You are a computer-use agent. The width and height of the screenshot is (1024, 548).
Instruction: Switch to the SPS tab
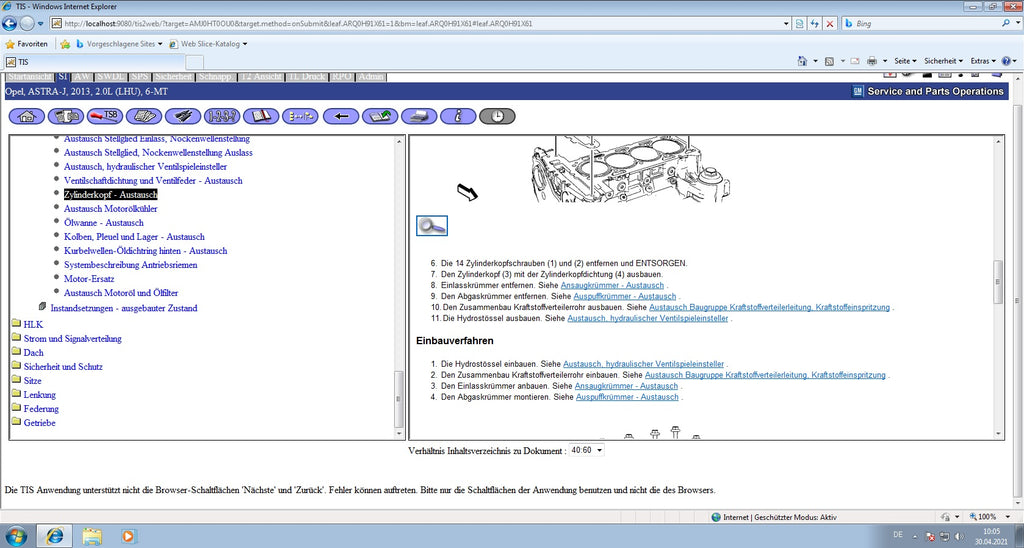(139, 76)
